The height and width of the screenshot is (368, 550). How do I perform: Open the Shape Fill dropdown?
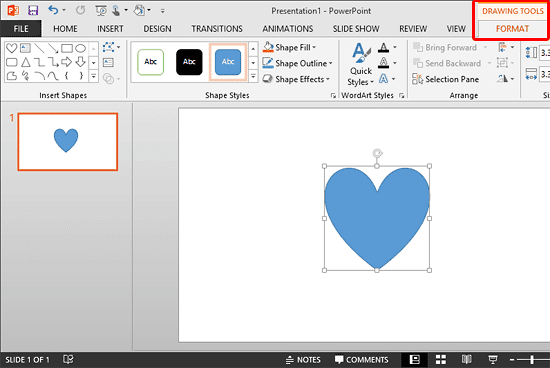[x=290, y=47]
